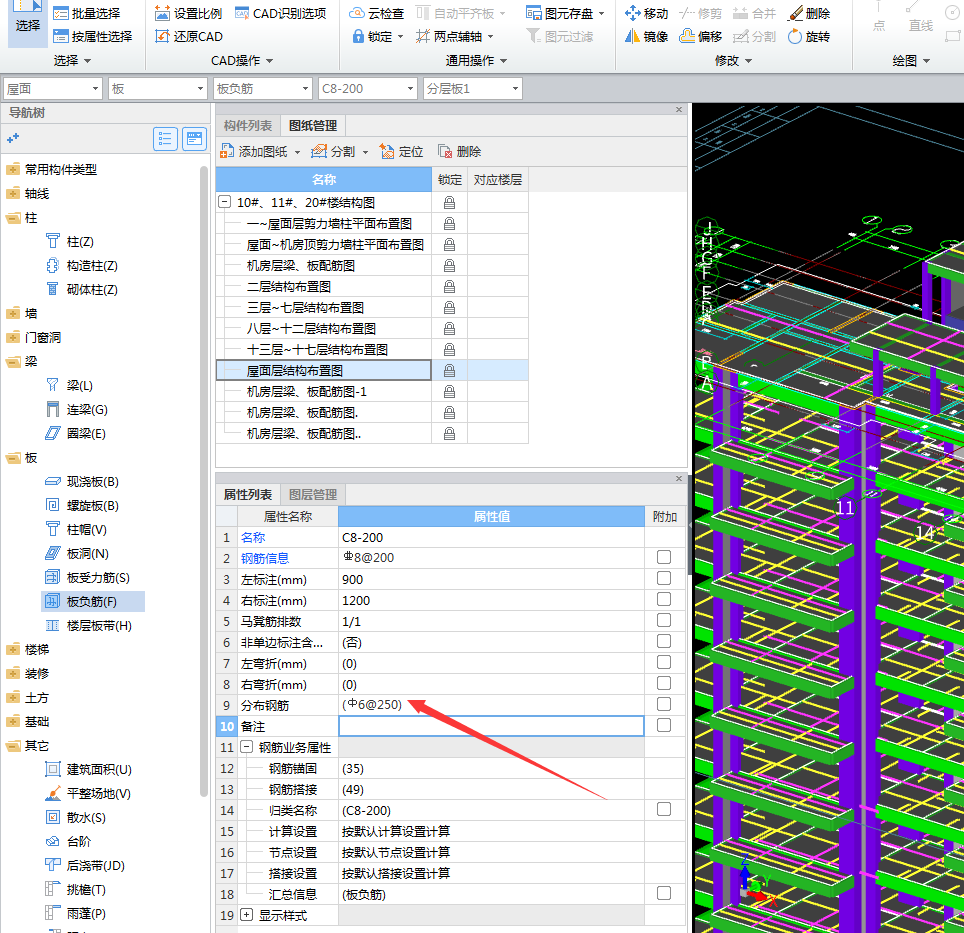The image size is (964, 933).
Task: Open the 屋面 floor dropdown
Action: tap(52, 89)
